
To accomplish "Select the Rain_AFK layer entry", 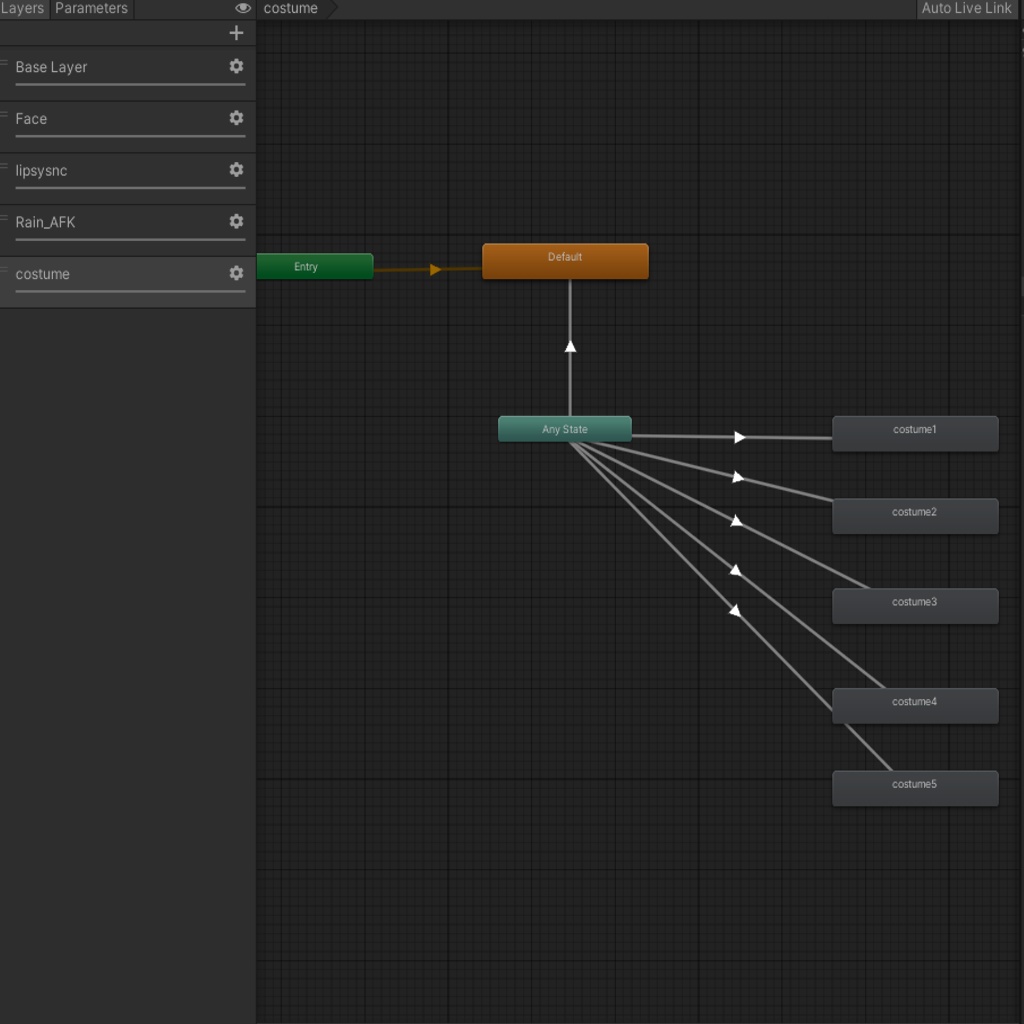I will pos(46,222).
